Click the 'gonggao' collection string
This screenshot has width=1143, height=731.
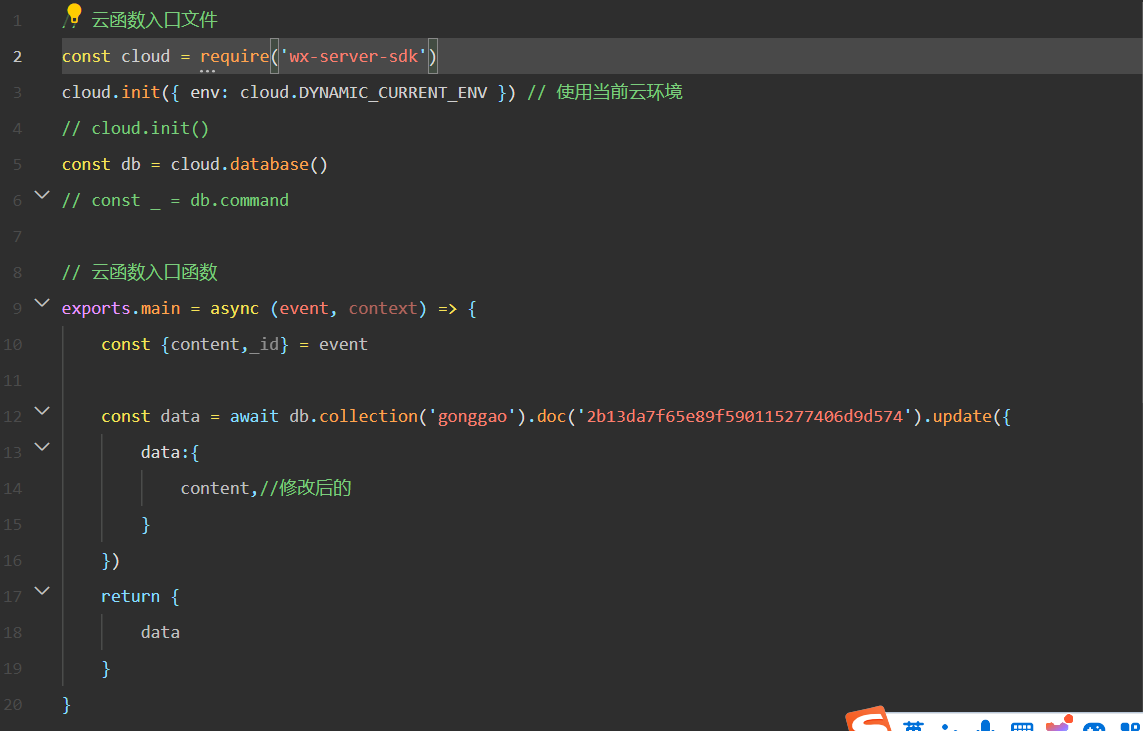[472, 416]
